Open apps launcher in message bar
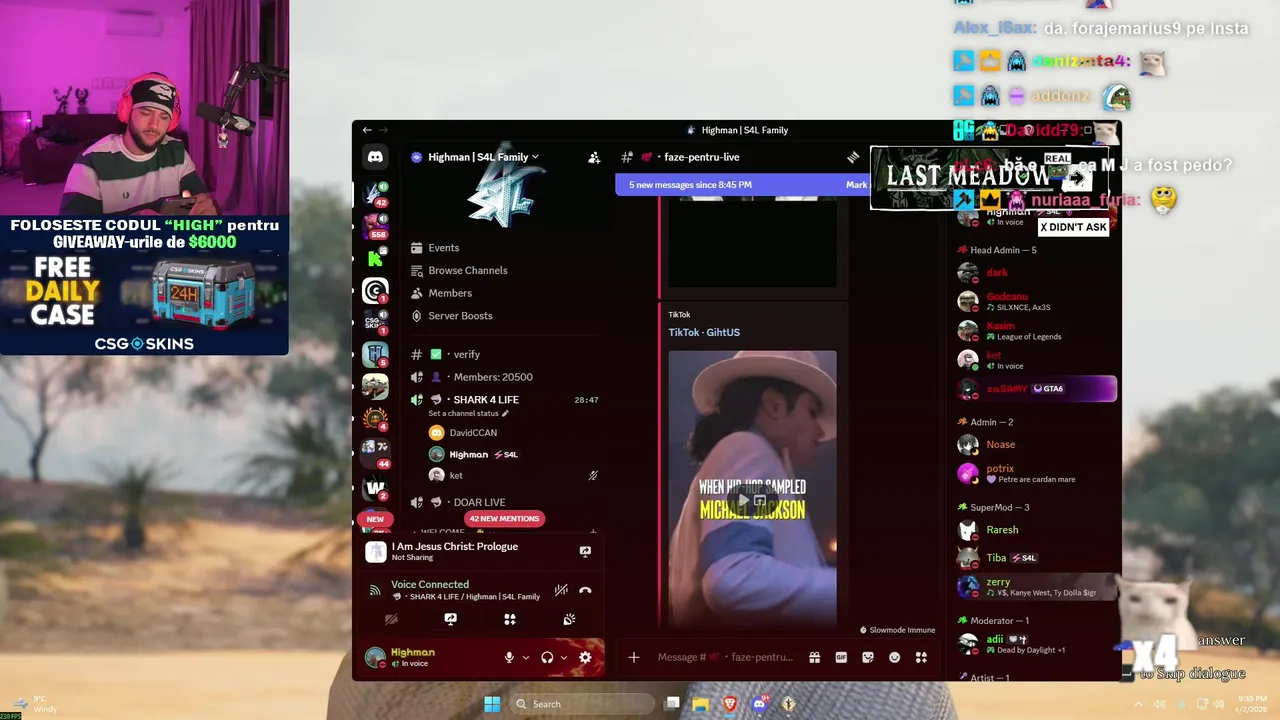Viewport: 1280px width, 720px height. point(921,657)
